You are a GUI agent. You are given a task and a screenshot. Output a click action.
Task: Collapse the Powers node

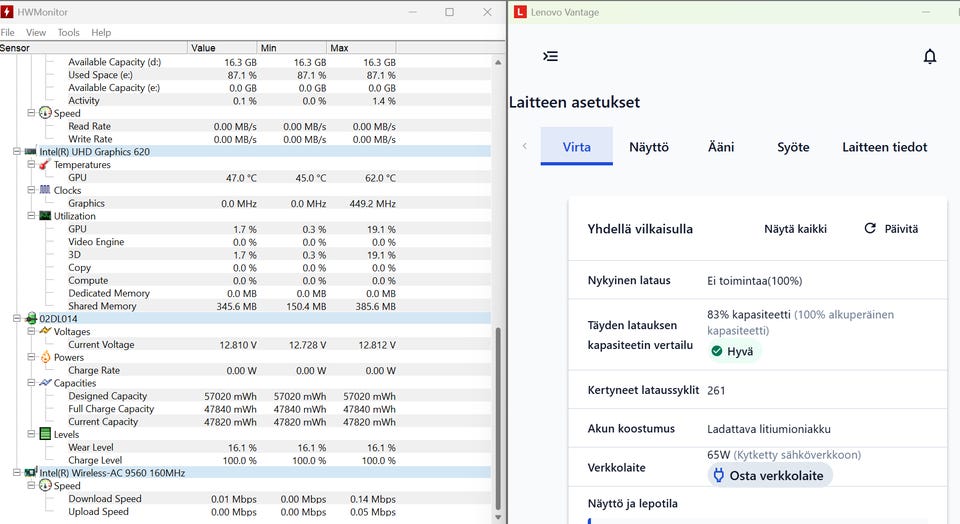(31, 357)
